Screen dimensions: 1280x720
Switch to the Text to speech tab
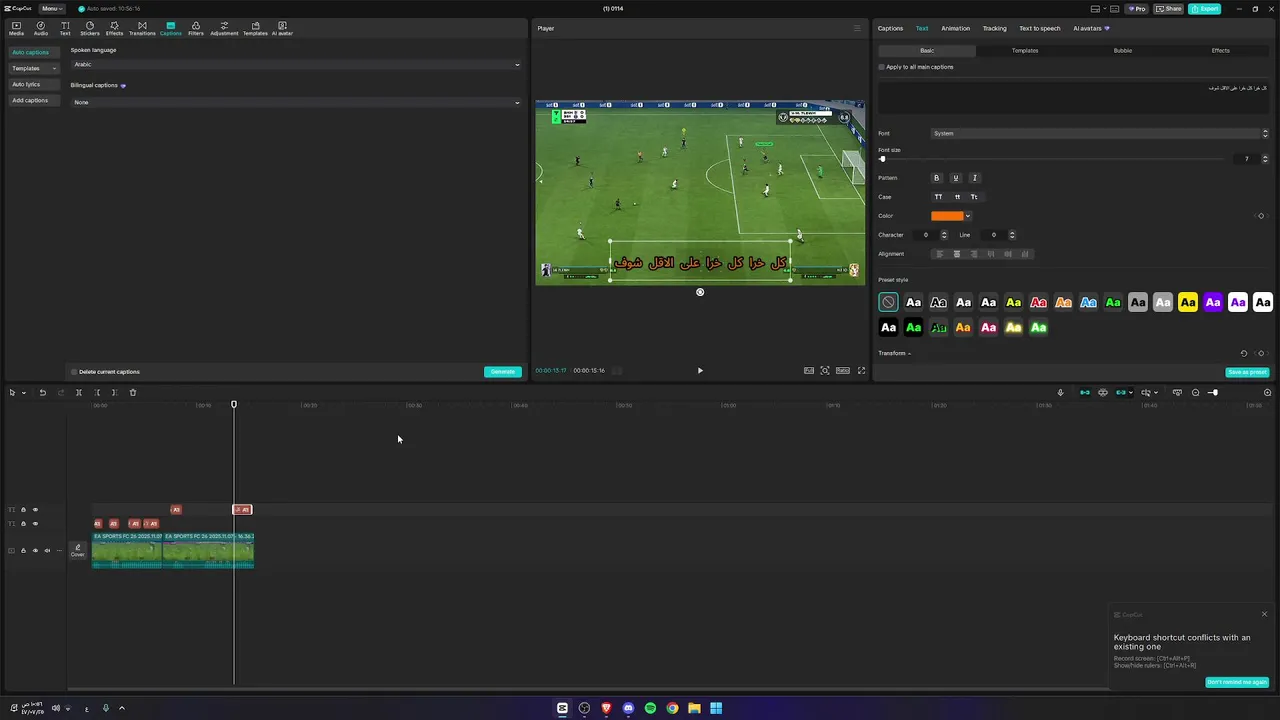[x=1039, y=28]
